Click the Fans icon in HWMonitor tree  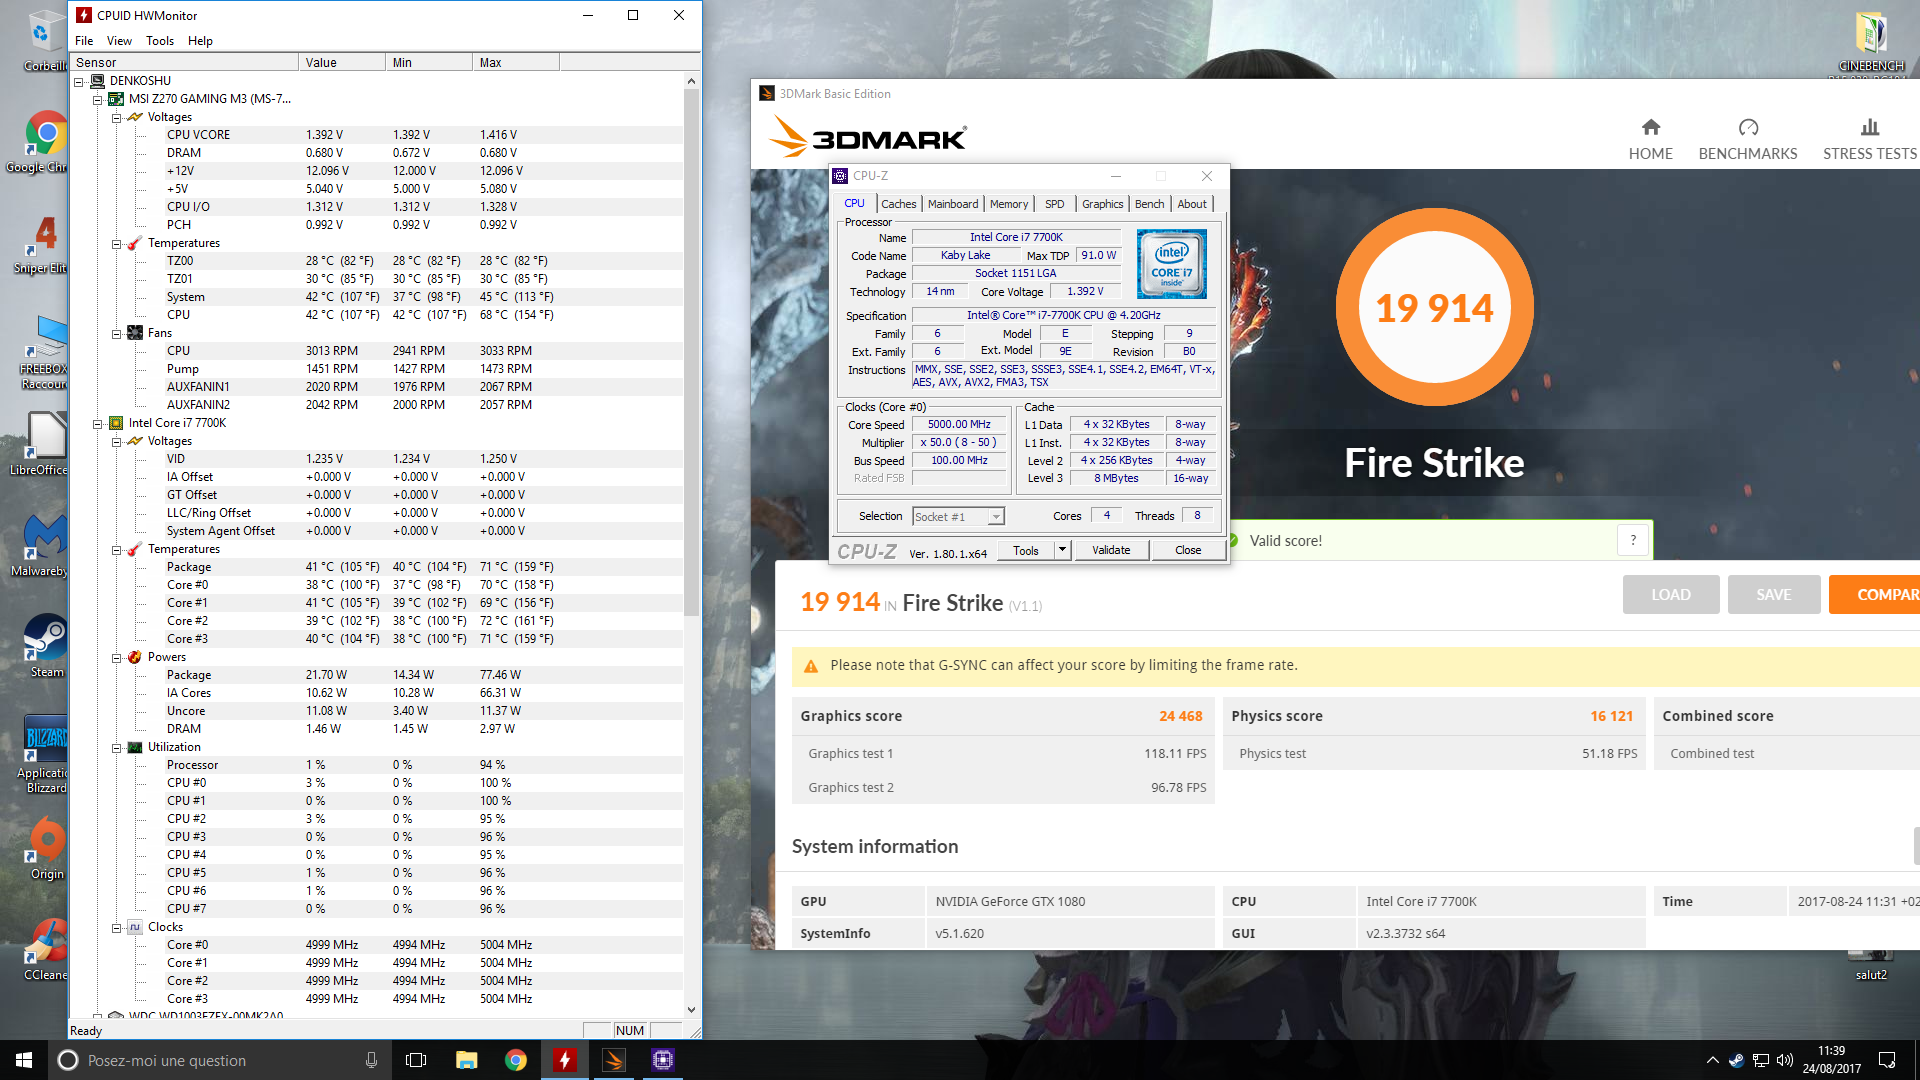(x=135, y=333)
